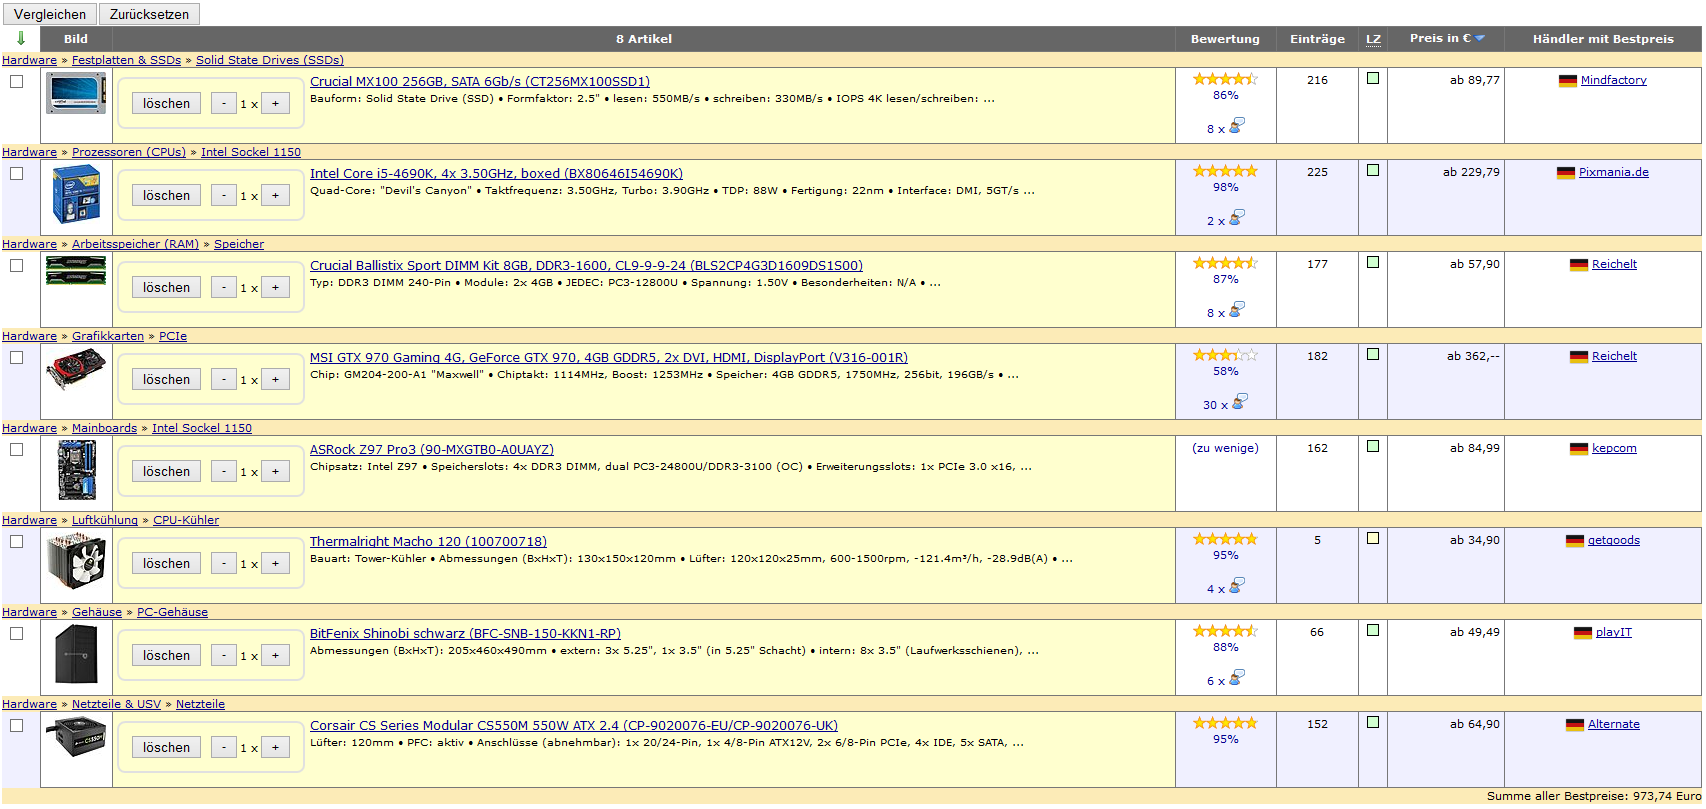Click the Zurücksetzen button
Screen dimensions: 1706x809
tap(149, 14)
